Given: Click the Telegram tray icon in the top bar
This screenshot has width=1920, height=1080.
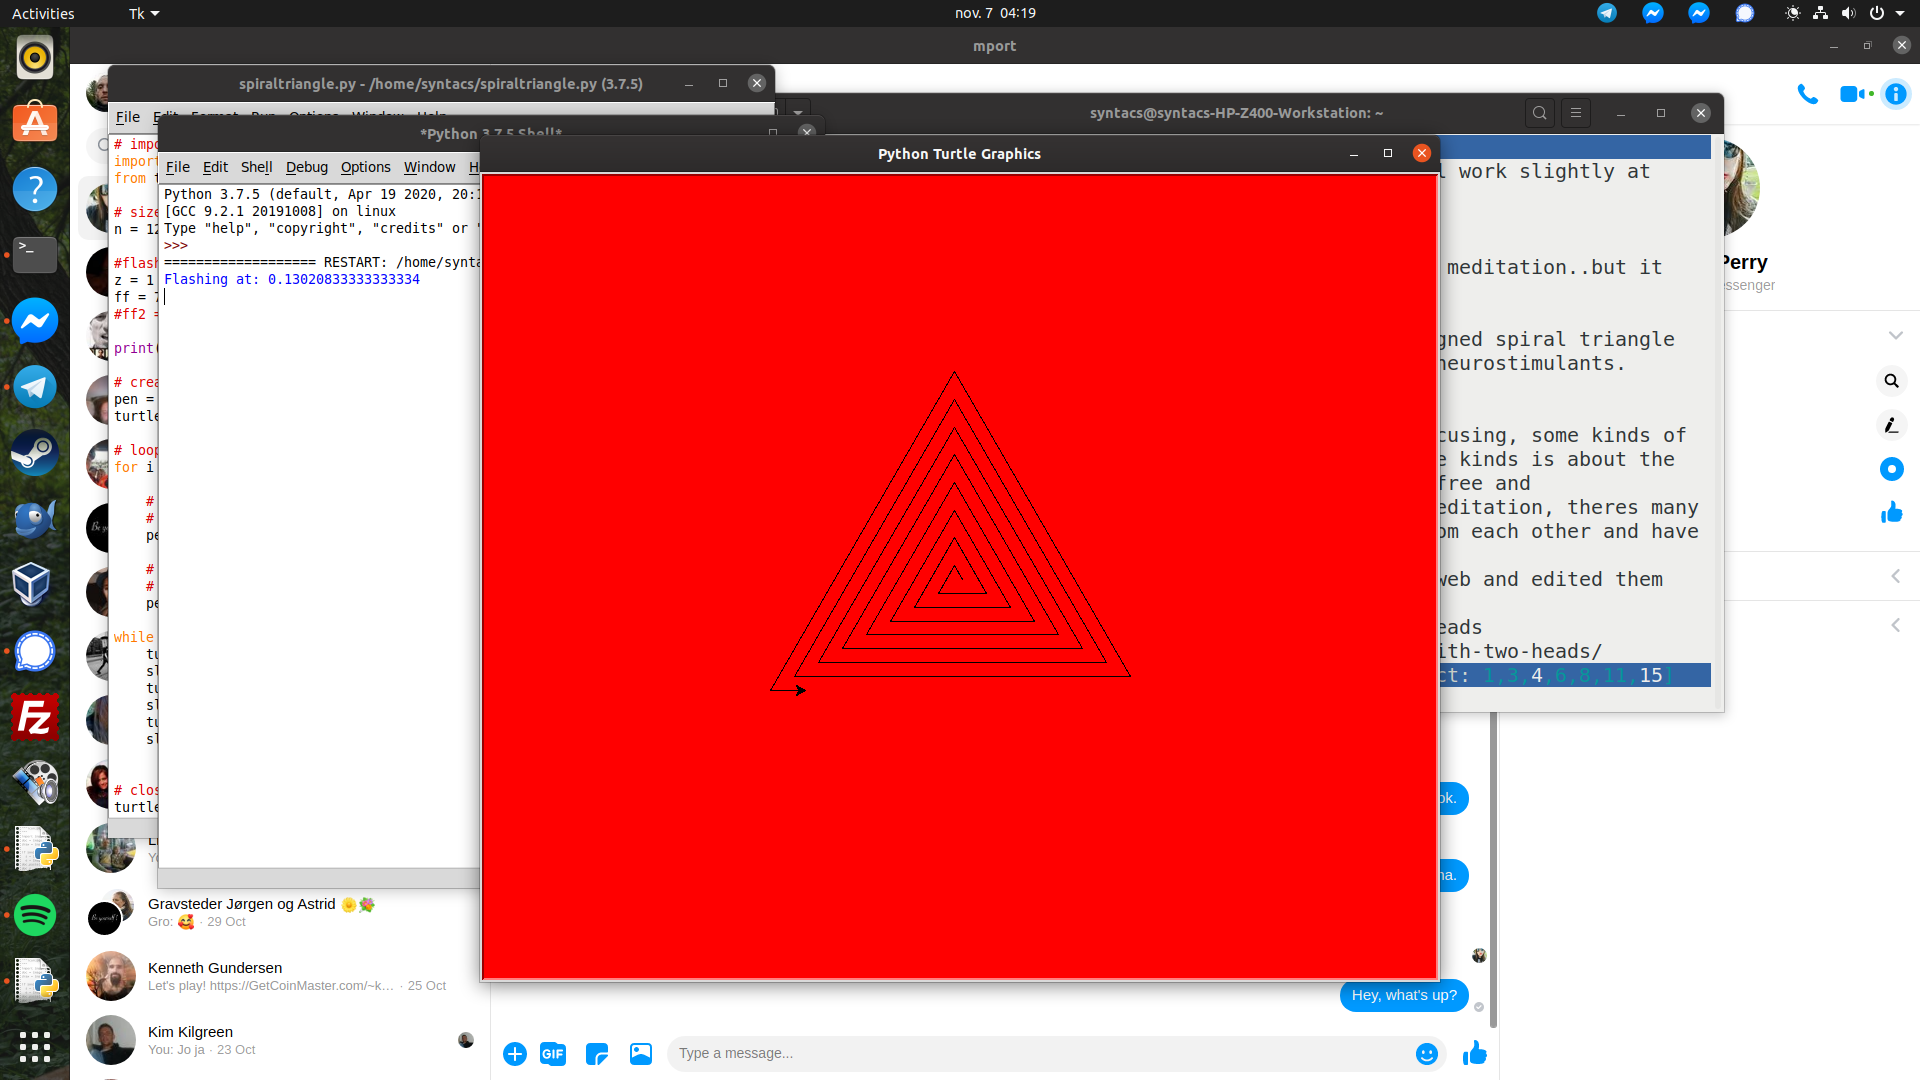Looking at the screenshot, I should (1607, 13).
